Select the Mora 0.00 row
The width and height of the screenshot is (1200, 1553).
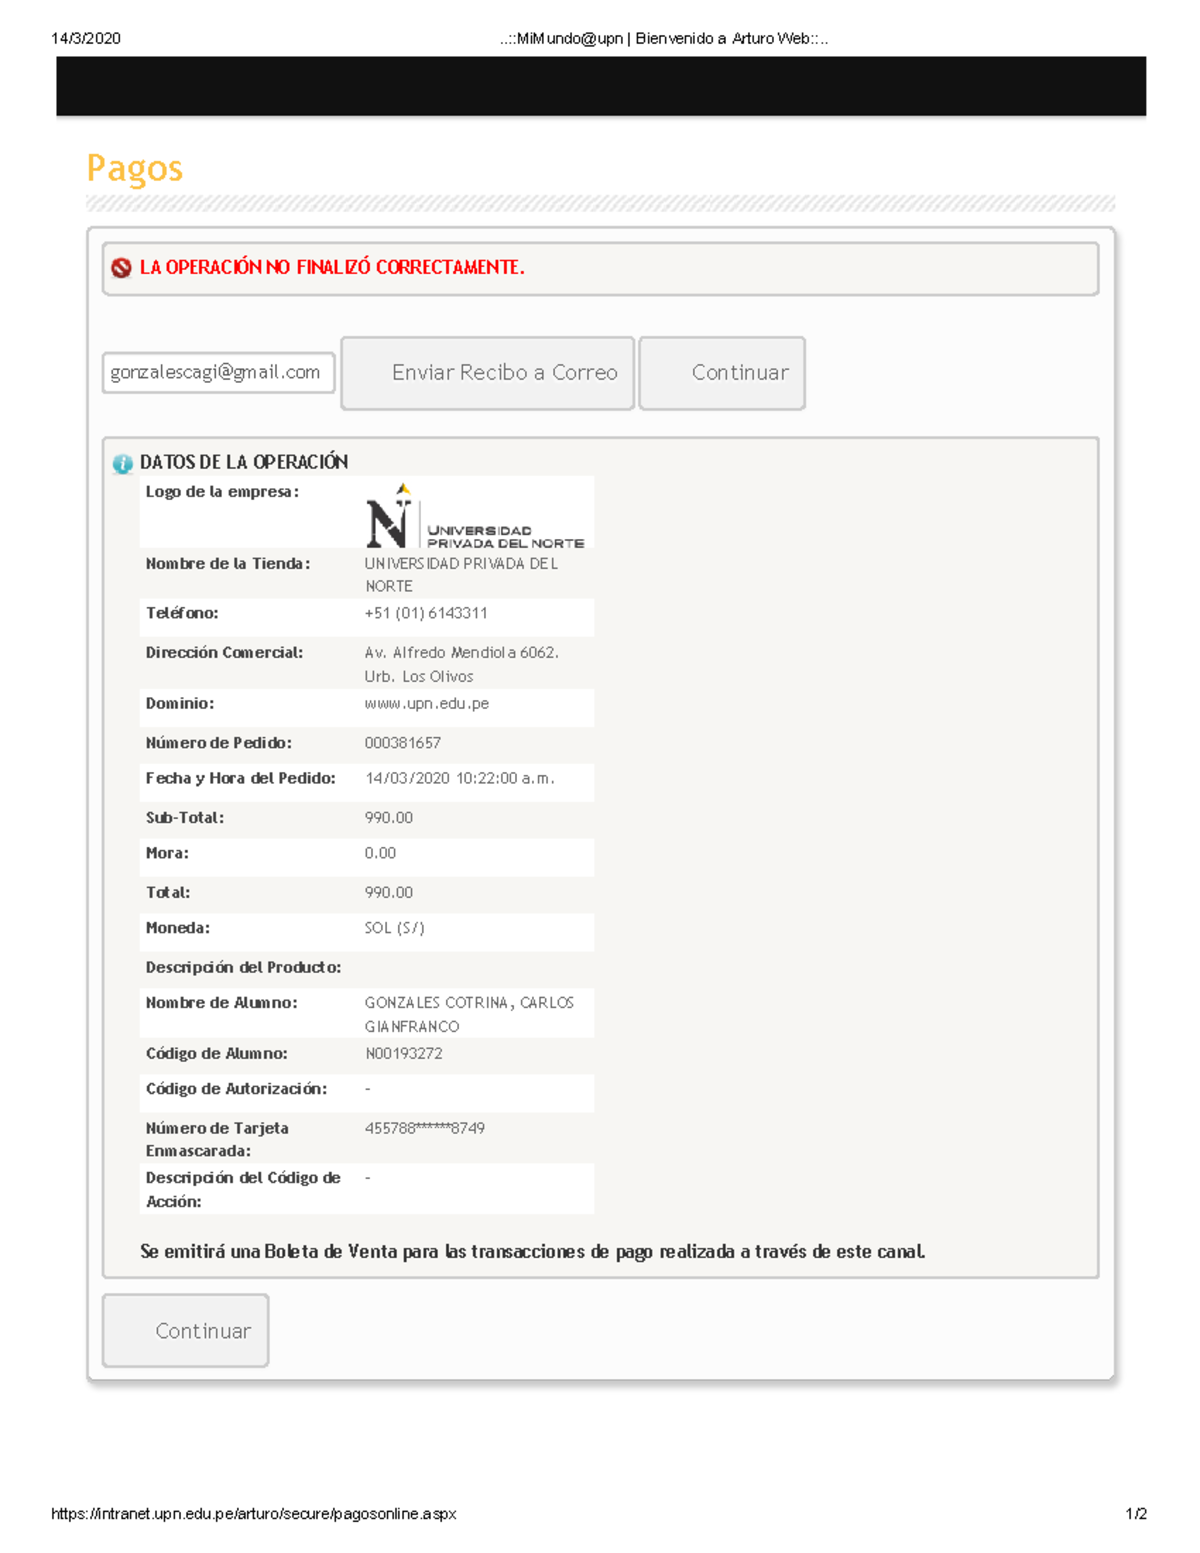366,853
